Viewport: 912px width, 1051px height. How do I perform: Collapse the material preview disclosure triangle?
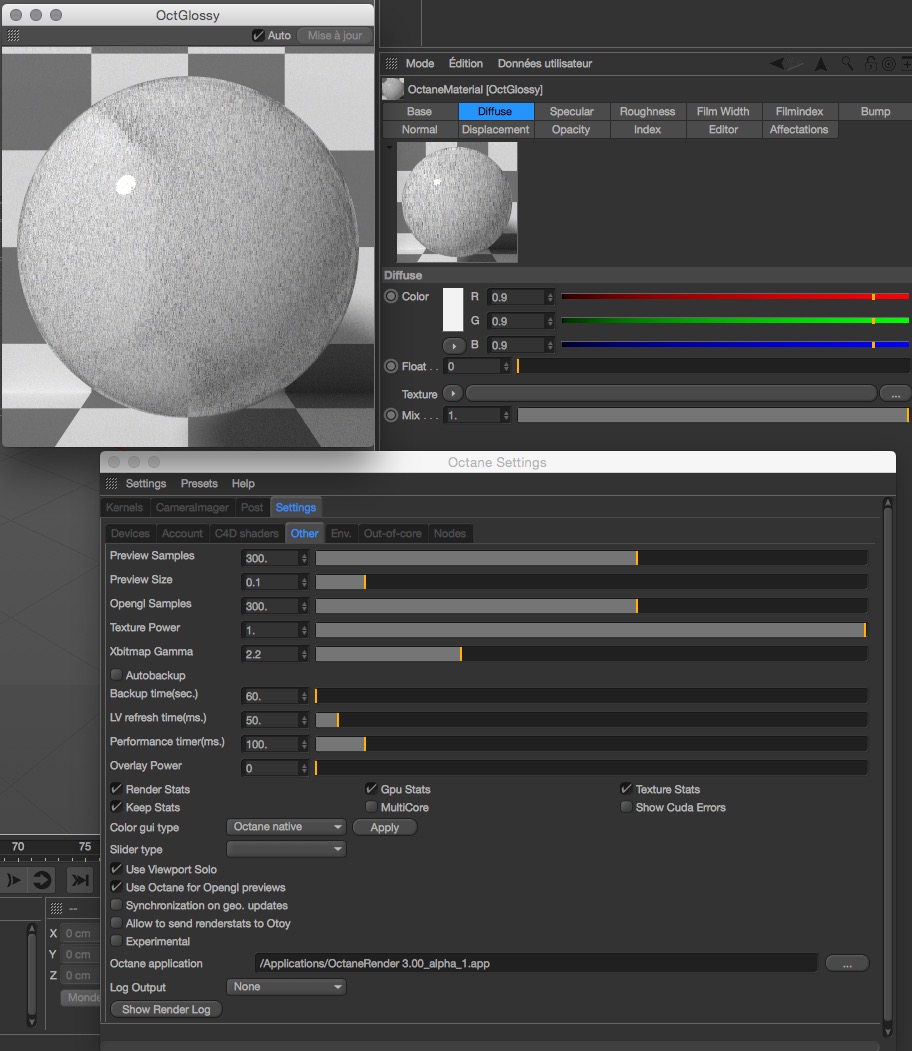pyautogui.click(x=389, y=147)
